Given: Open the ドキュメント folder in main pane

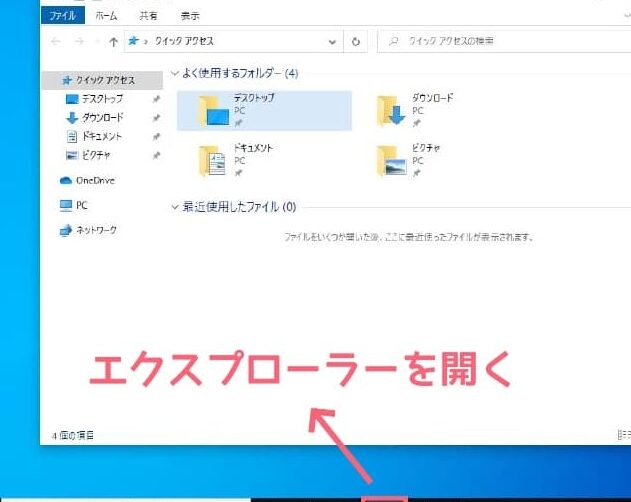Looking at the screenshot, I should 213,160.
